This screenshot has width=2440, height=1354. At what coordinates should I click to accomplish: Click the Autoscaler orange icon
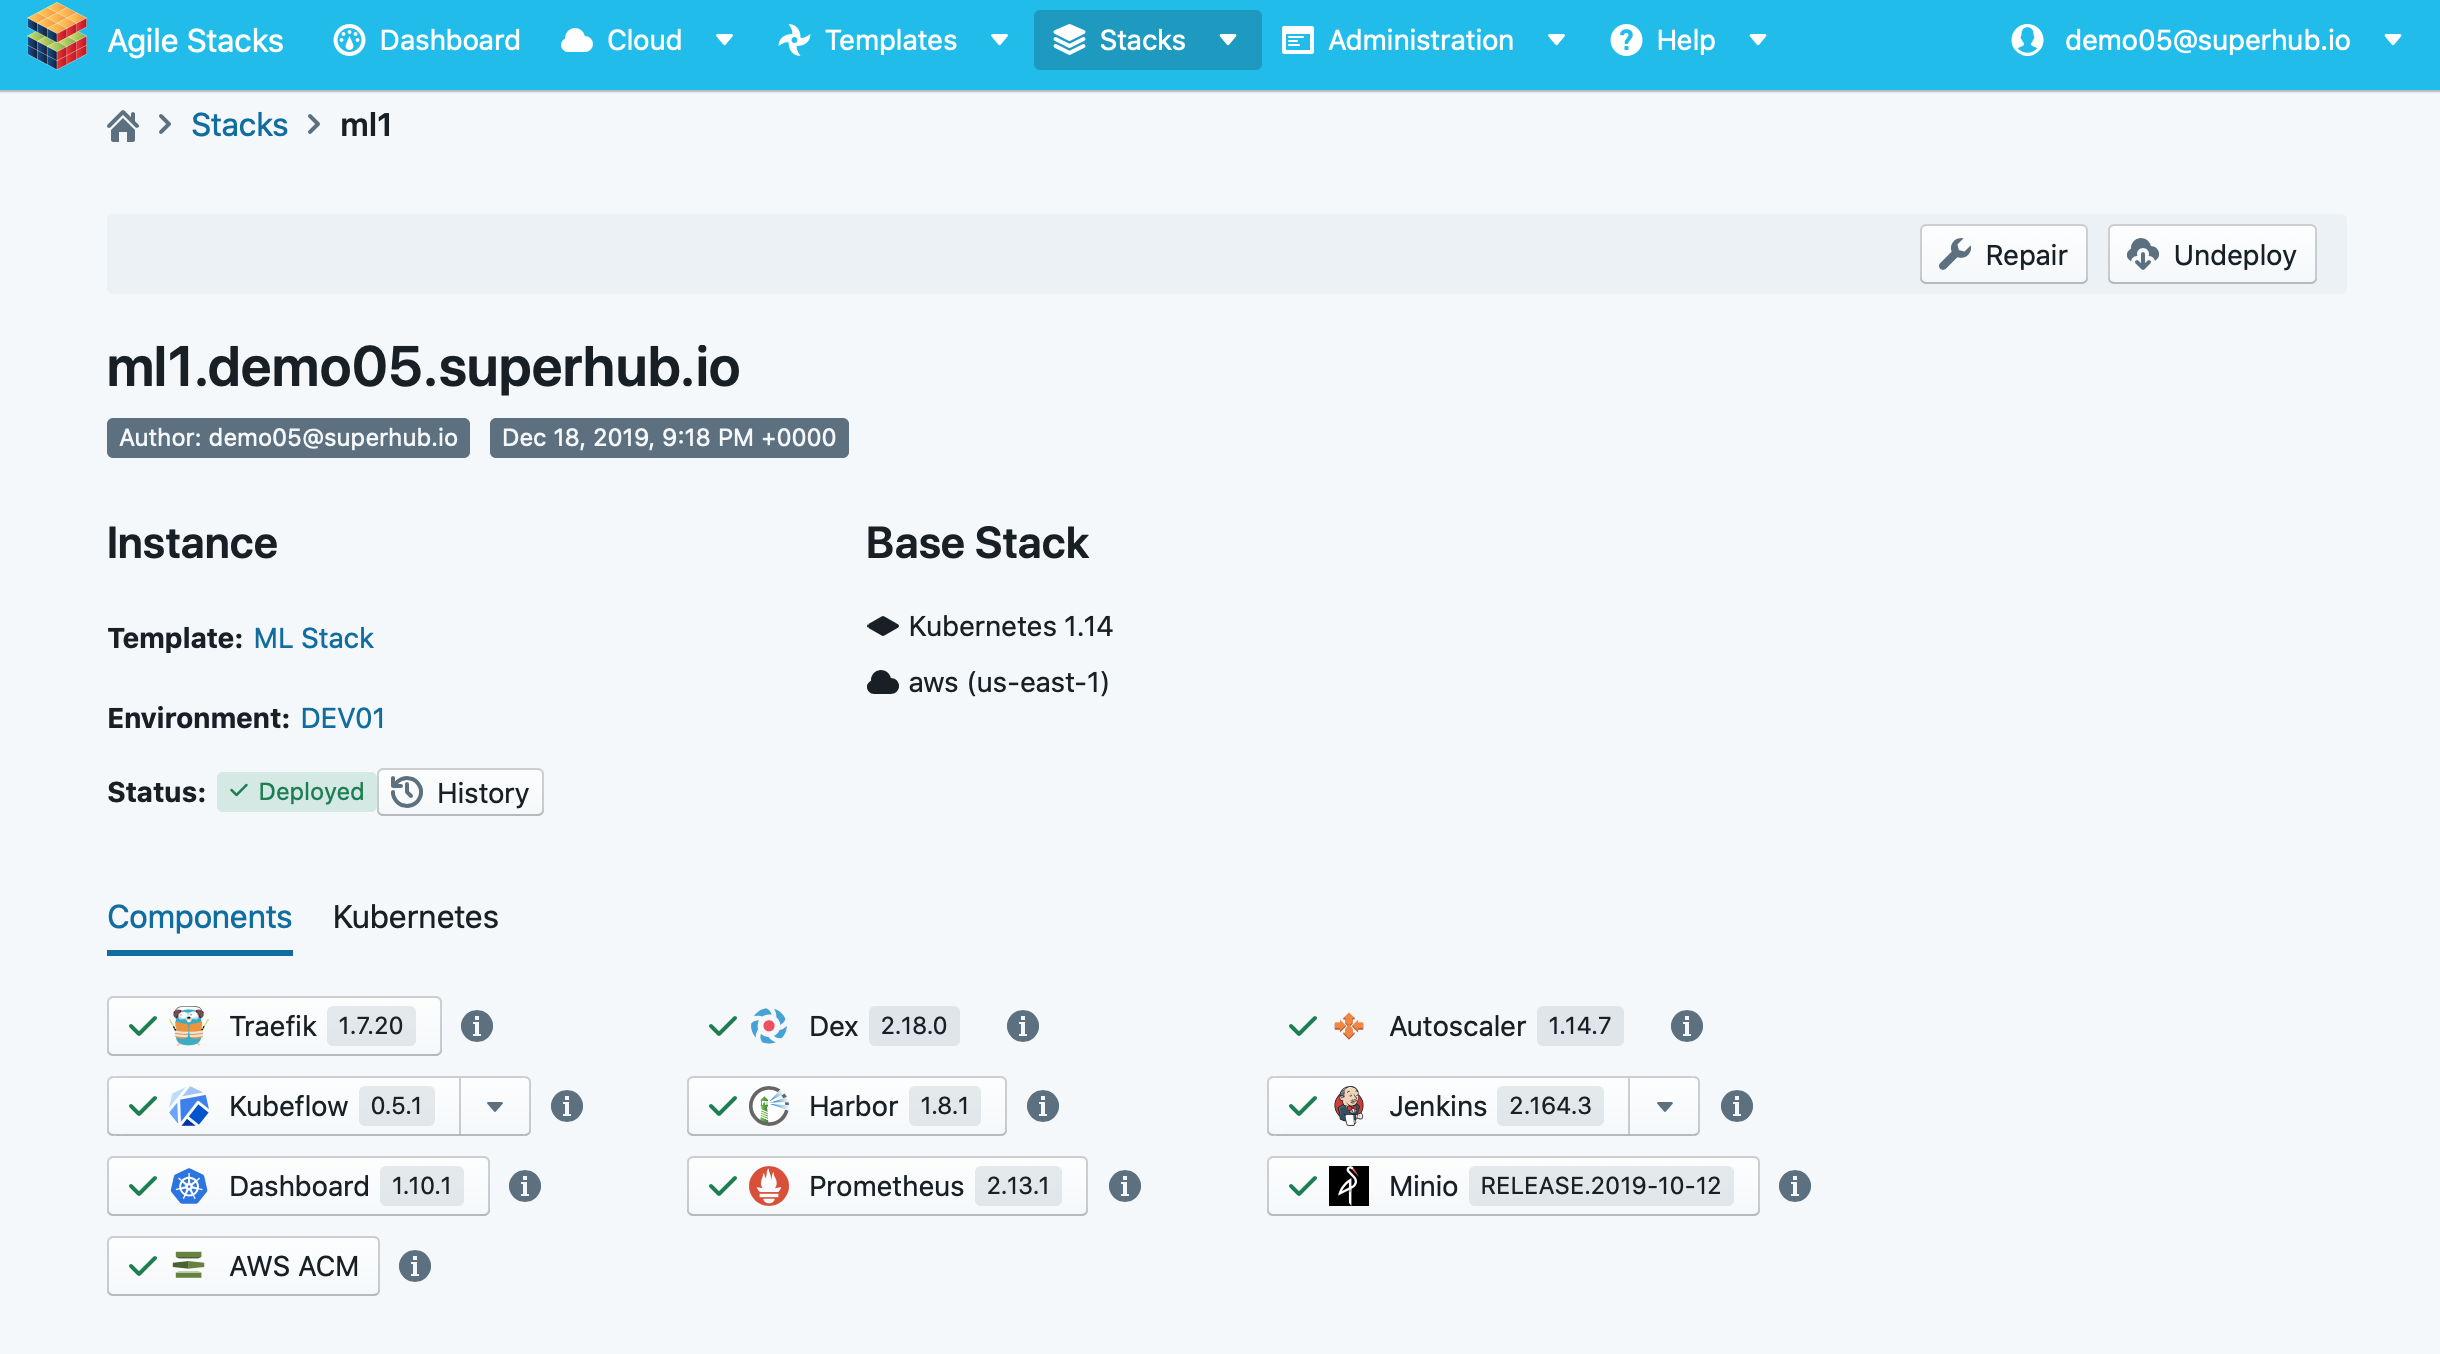tap(1349, 1026)
